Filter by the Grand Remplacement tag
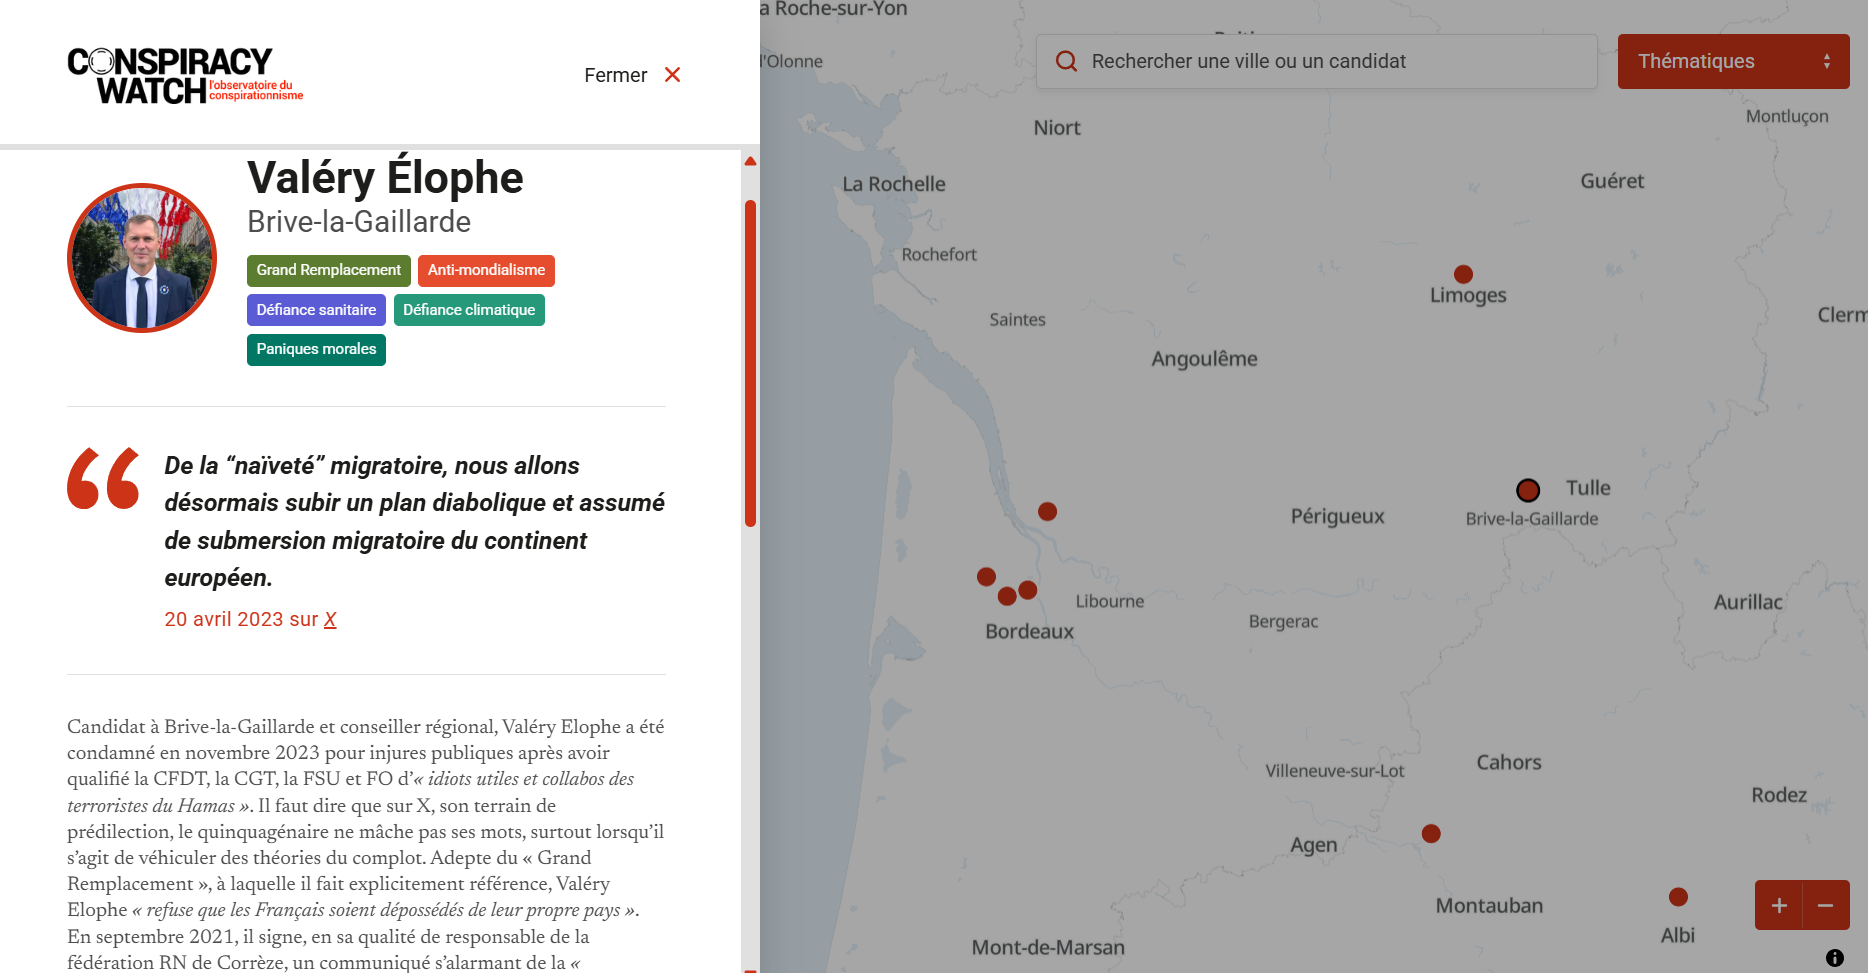Screen dimensions: 1868x973 click(x=328, y=270)
